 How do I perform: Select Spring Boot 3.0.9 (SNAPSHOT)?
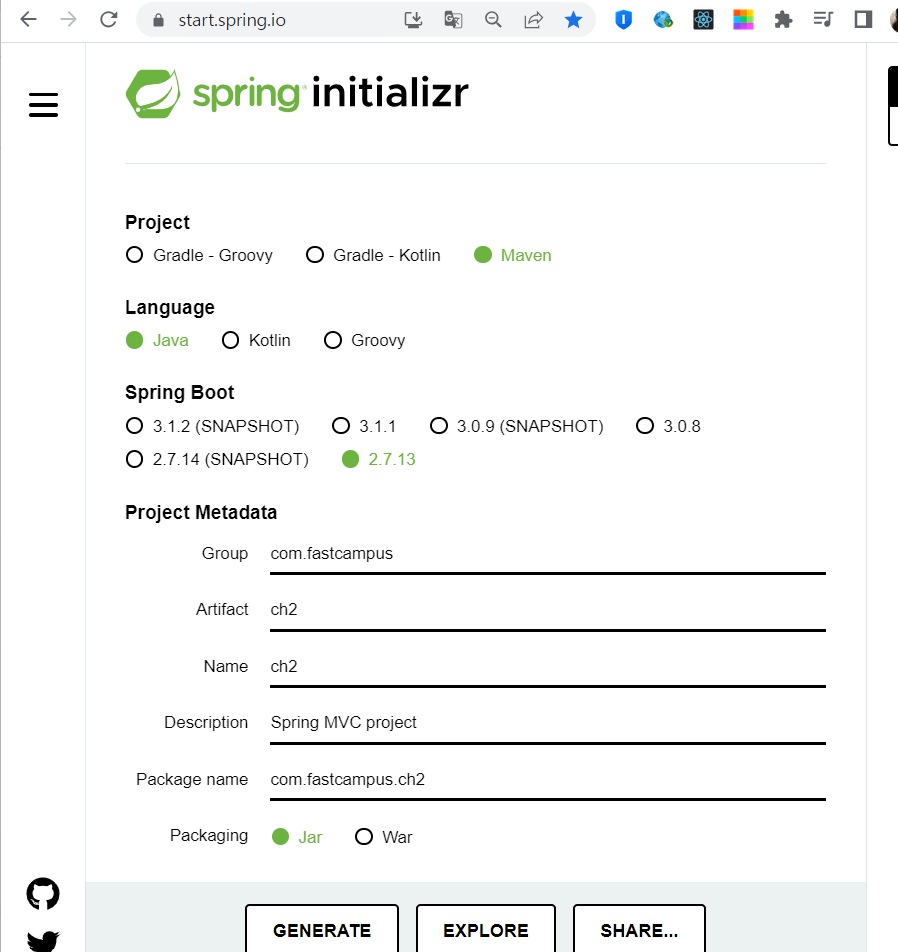[516, 426]
